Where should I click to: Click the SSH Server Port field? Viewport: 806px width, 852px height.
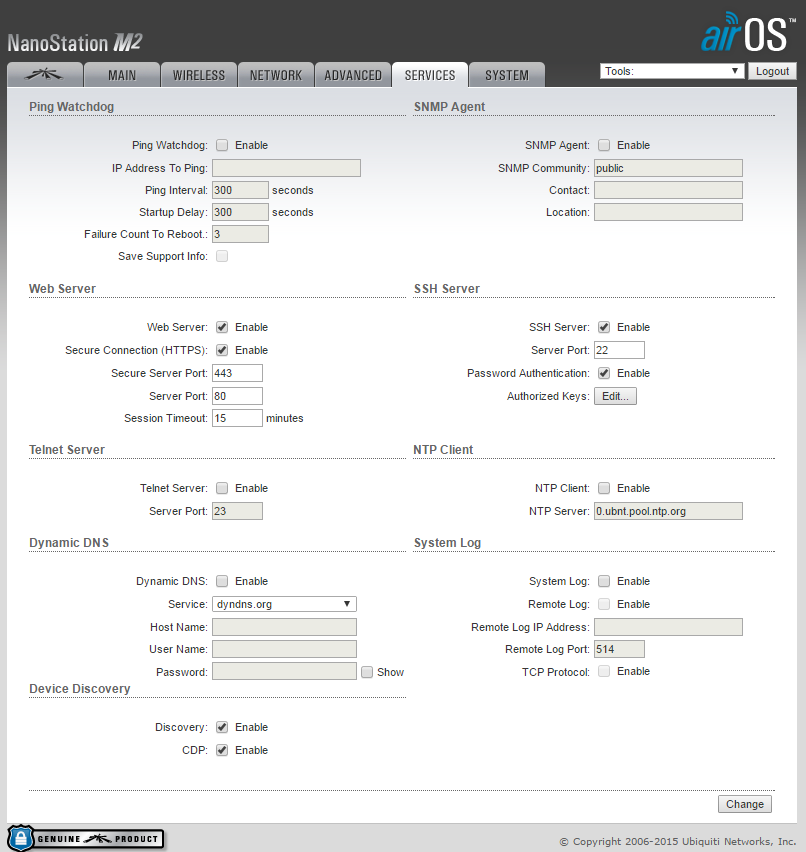pyautogui.click(x=619, y=350)
